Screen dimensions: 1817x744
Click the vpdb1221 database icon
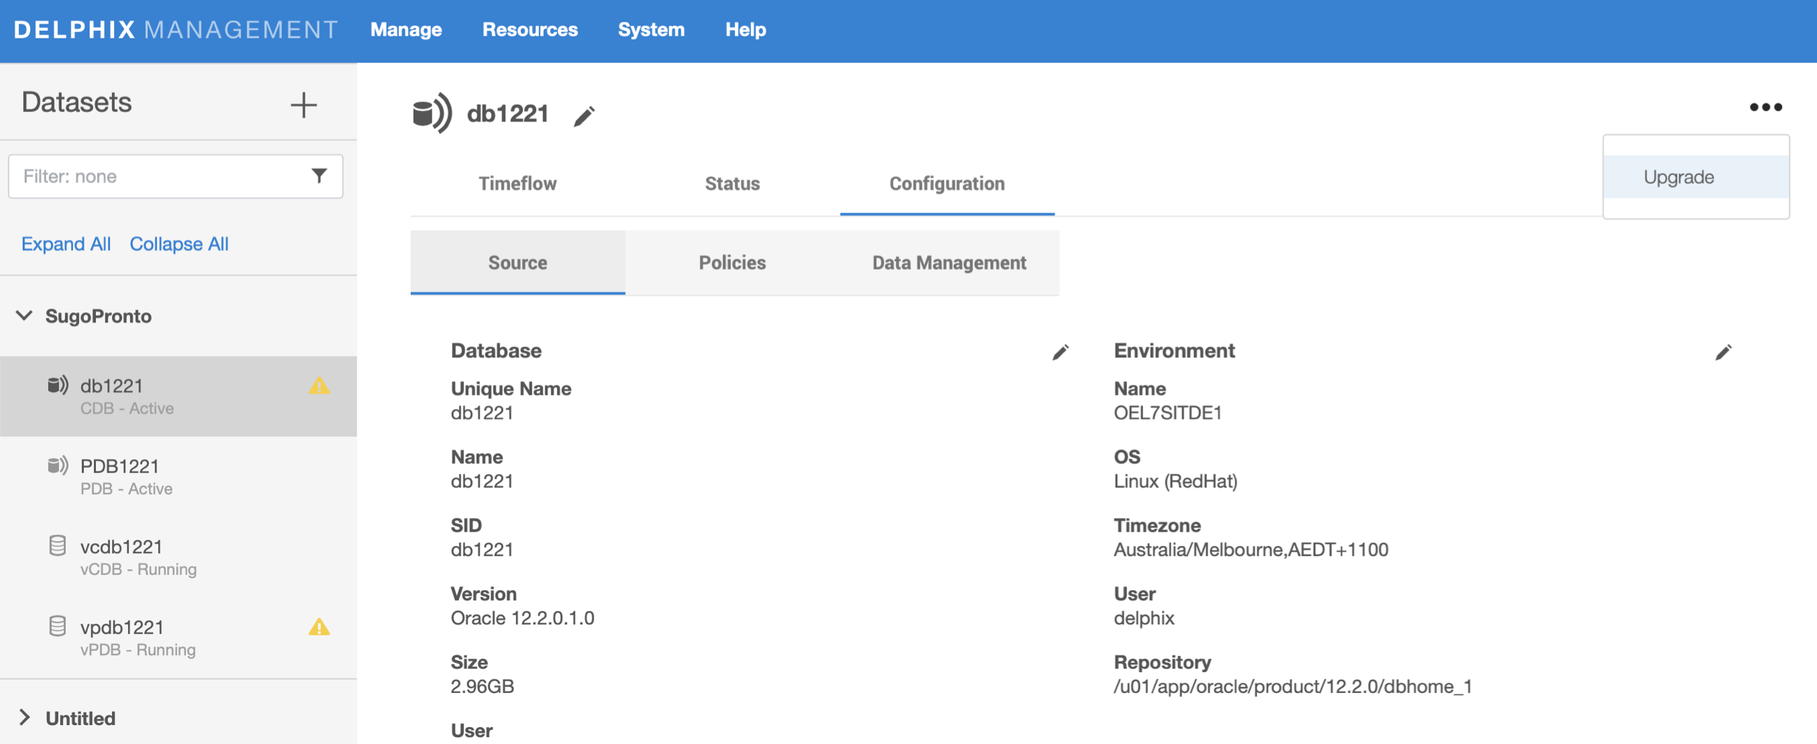58,626
